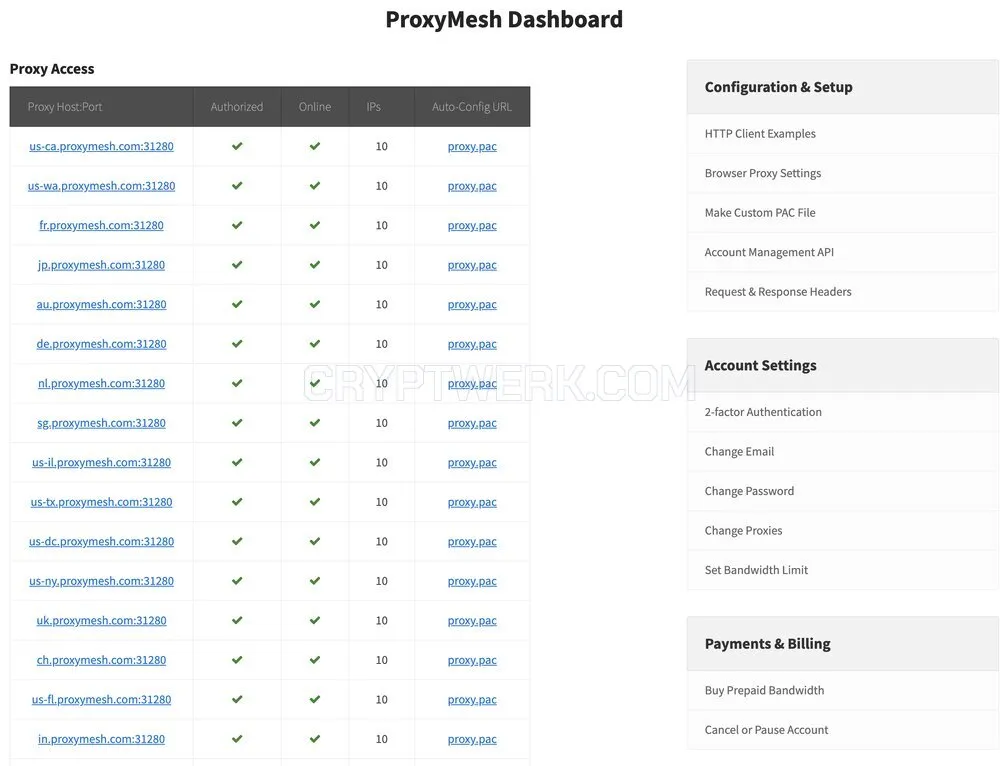Open HTTP Client Examples
Screen dimensions: 1000x766
click(760, 134)
